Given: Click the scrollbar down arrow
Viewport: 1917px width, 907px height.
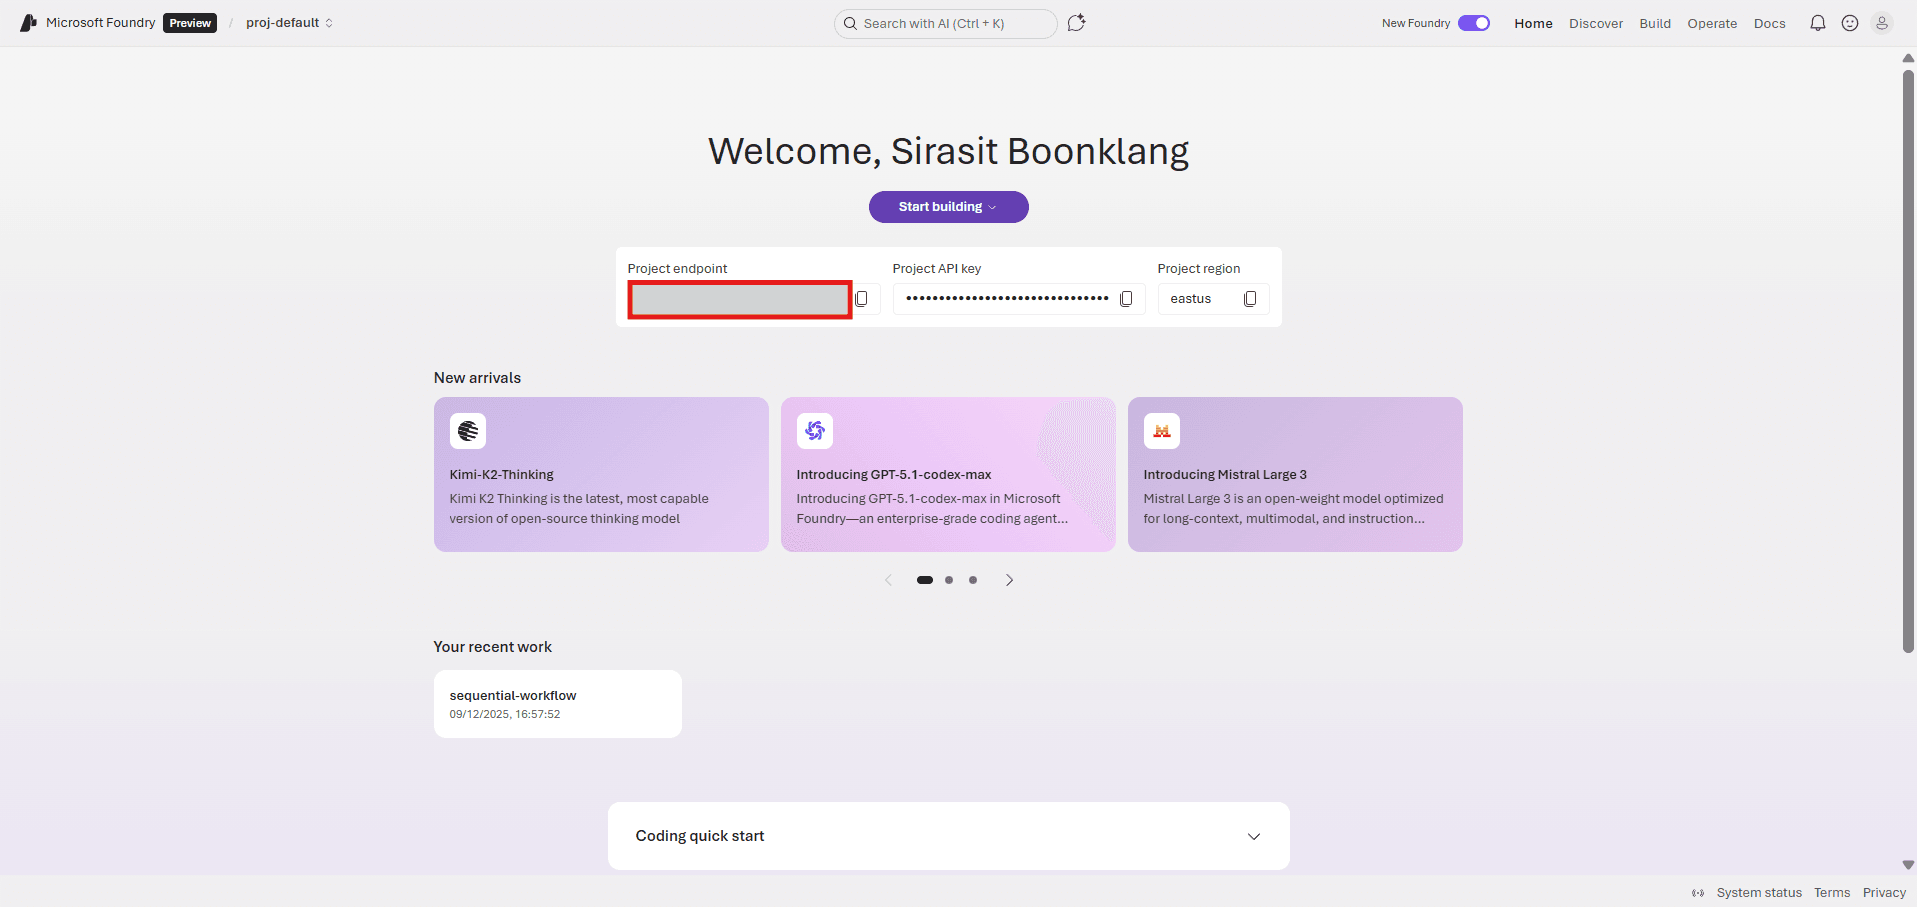Looking at the screenshot, I should tap(1909, 865).
